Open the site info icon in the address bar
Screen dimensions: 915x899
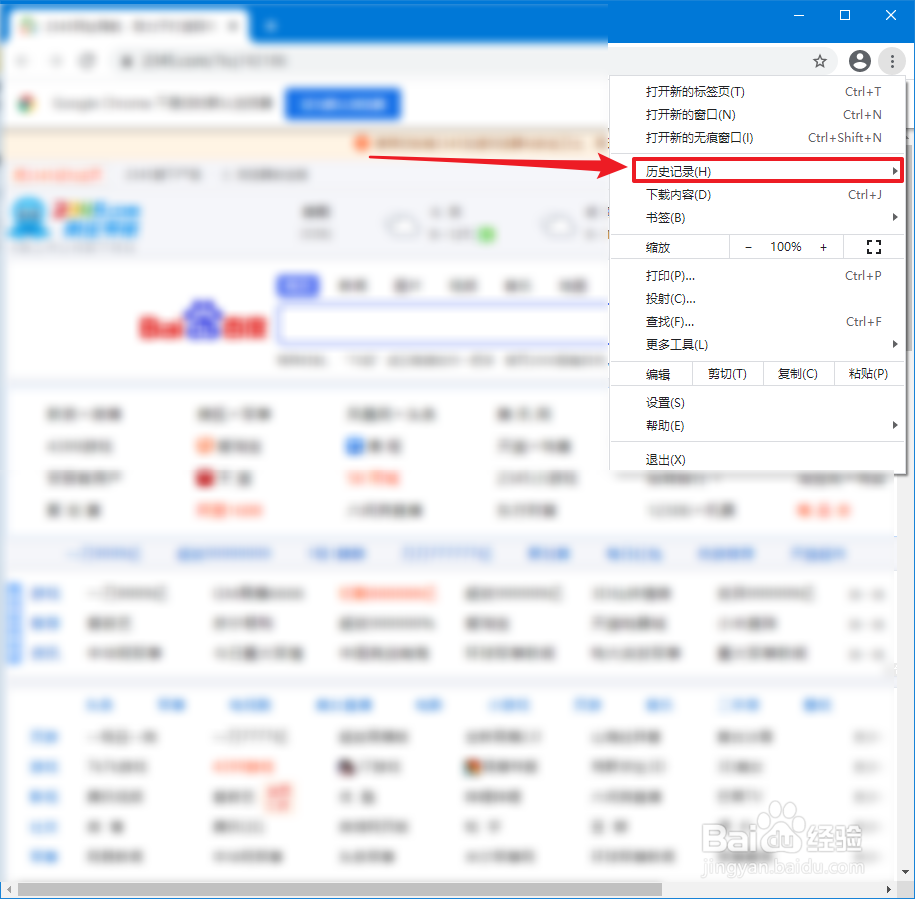(x=126, y=61)
